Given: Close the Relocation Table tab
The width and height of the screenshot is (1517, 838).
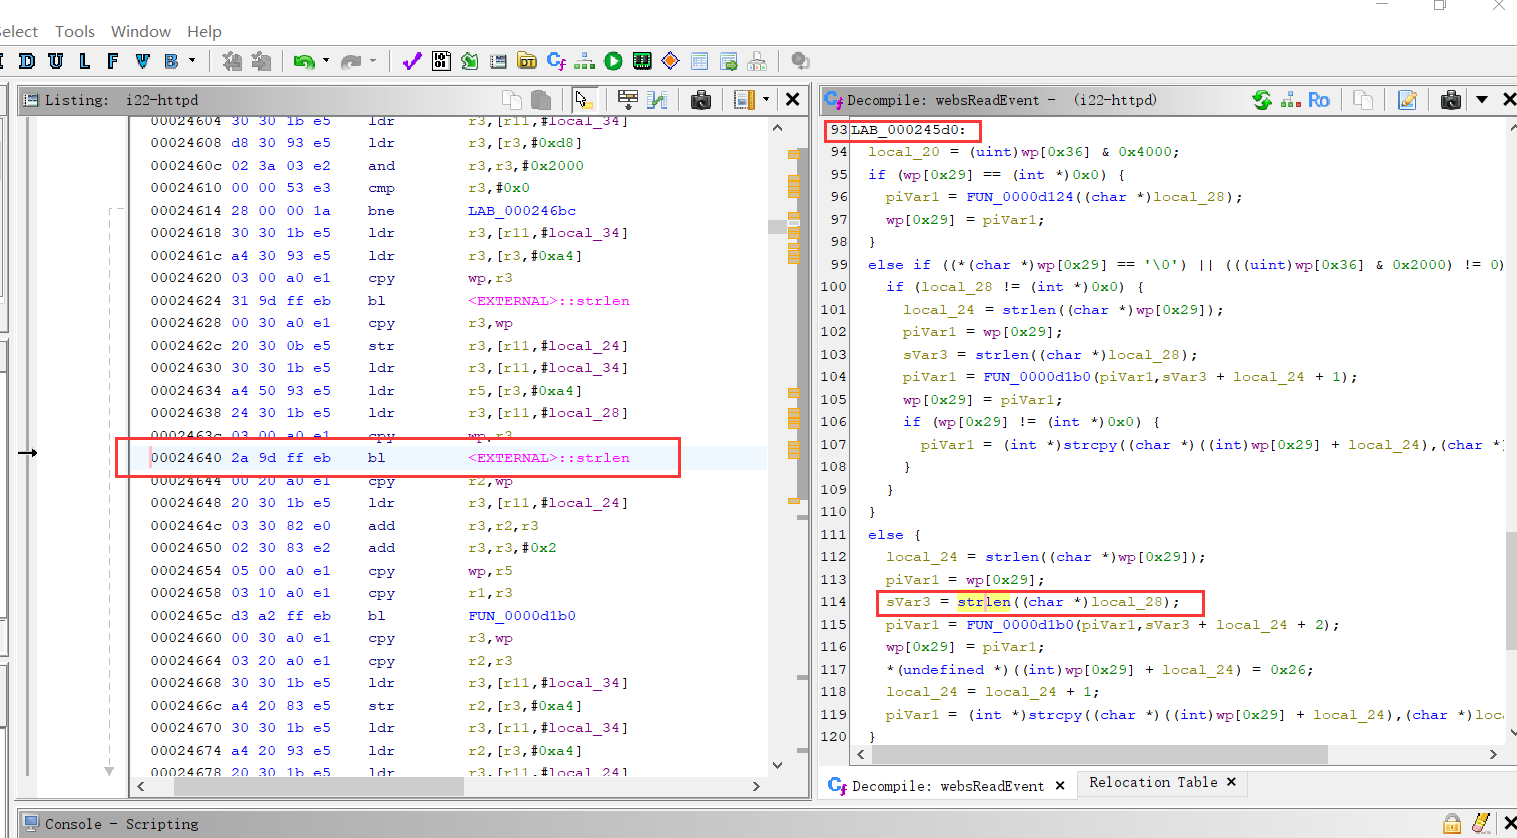Looking at the screenshot, I should click(x=1231, y=782).
